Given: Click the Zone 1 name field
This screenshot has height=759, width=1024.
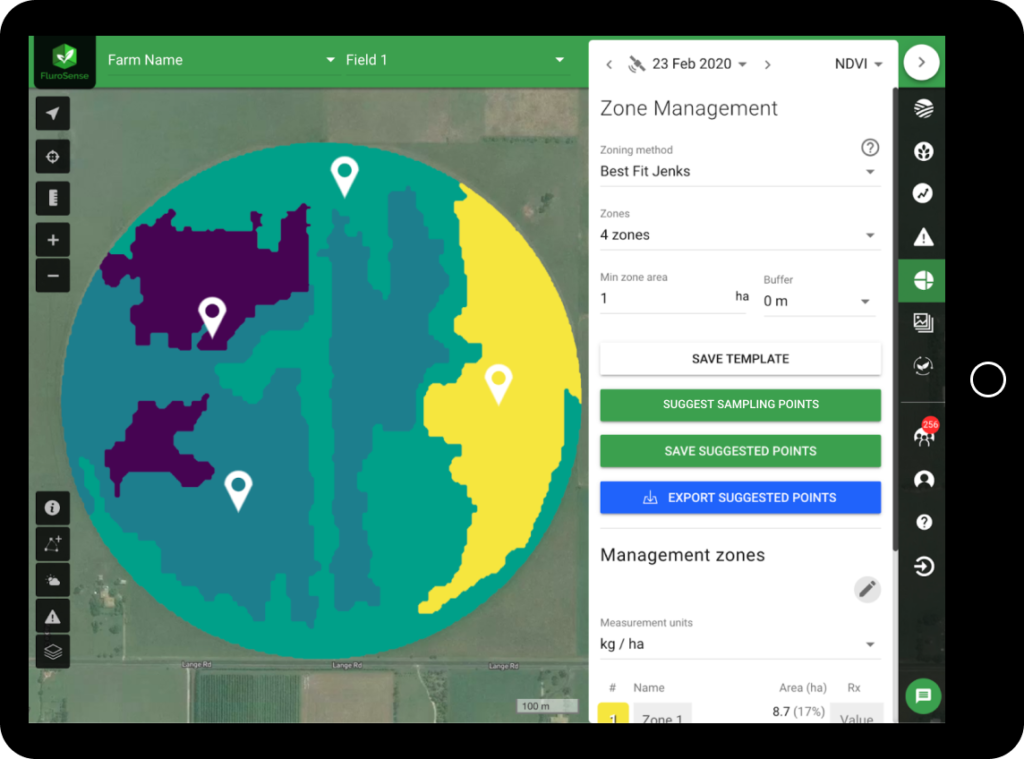Looking at the screenshot, I should (662, 713).
